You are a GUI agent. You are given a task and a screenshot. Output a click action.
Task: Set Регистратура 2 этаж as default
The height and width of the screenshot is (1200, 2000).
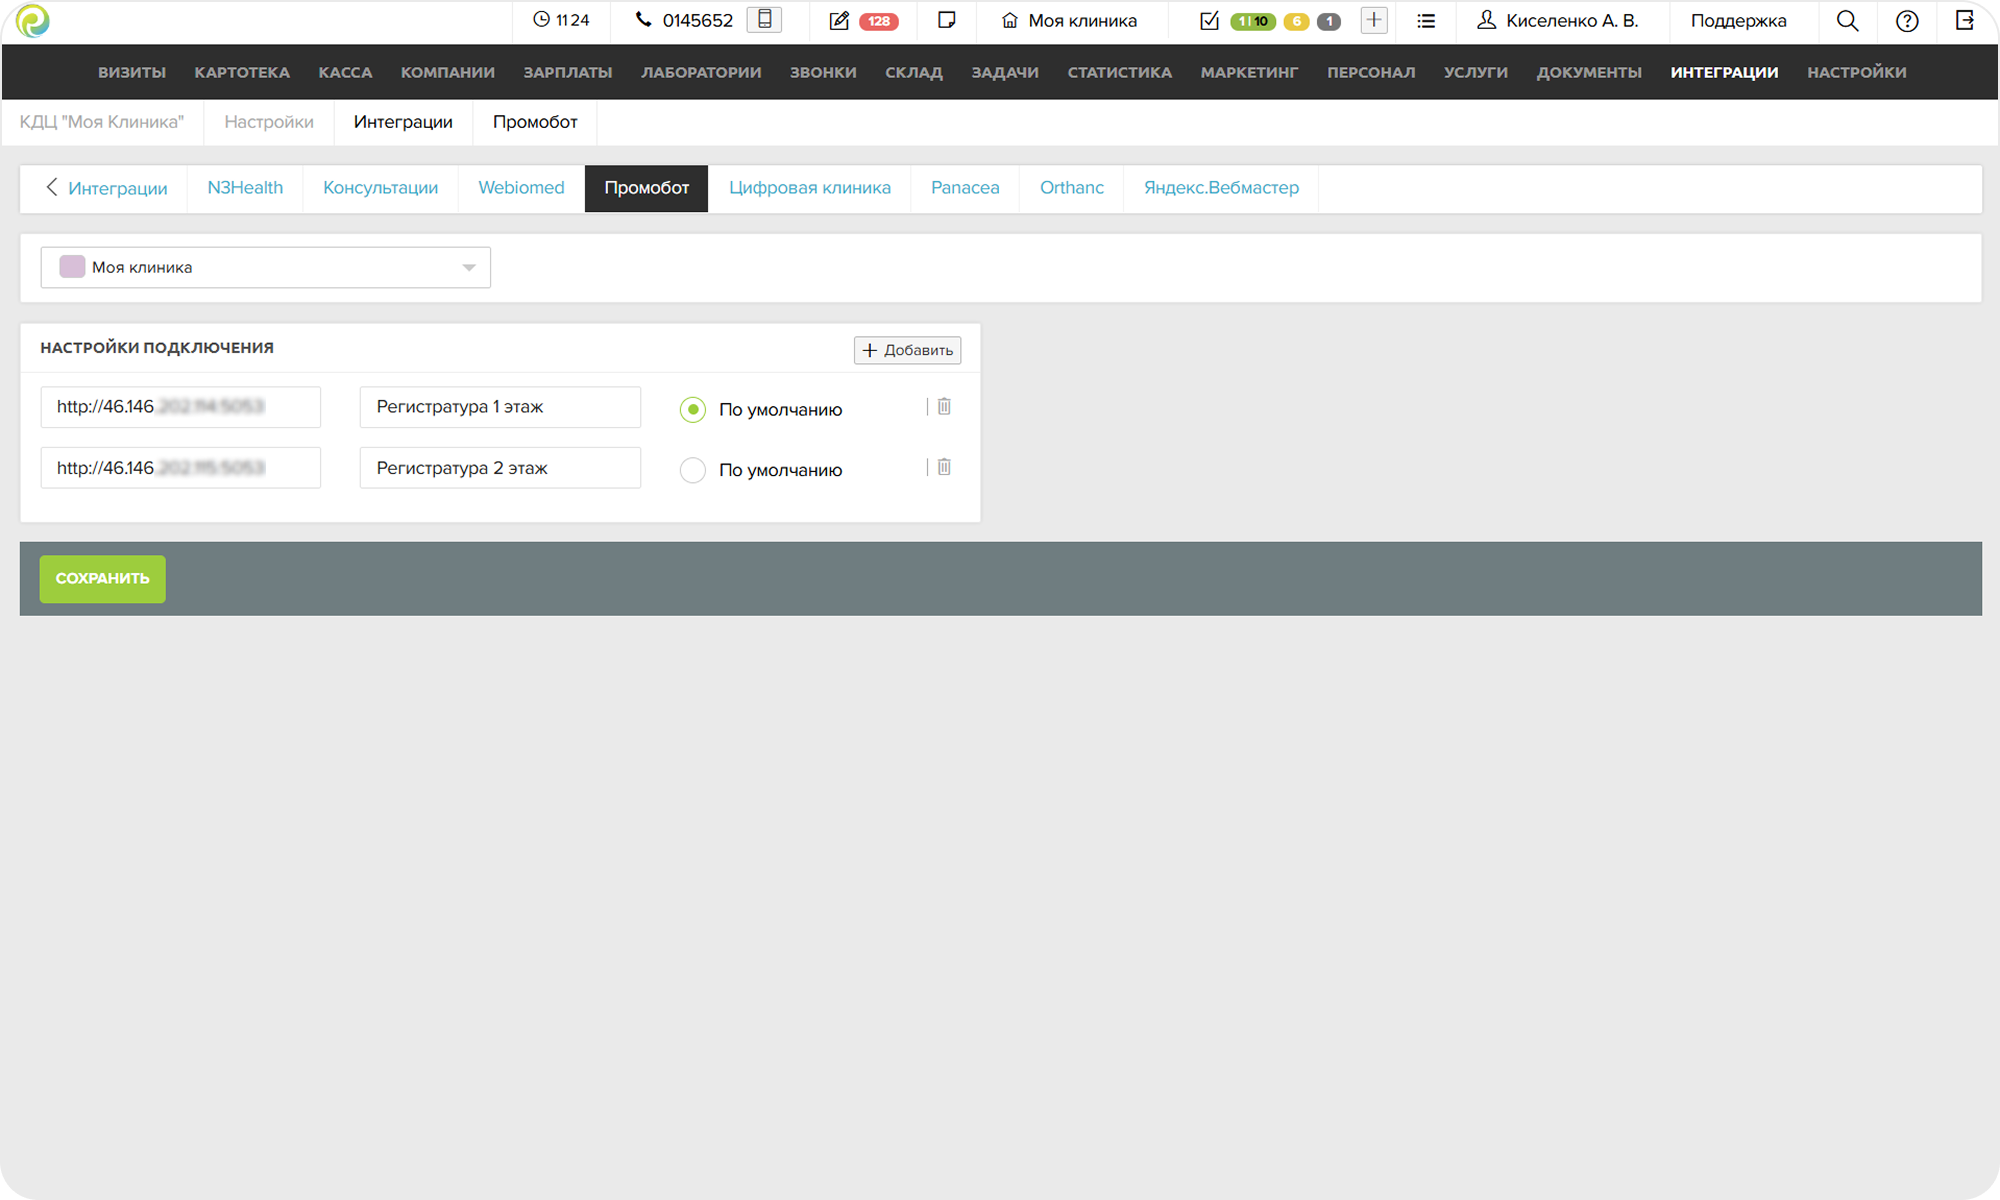(693, 470)
